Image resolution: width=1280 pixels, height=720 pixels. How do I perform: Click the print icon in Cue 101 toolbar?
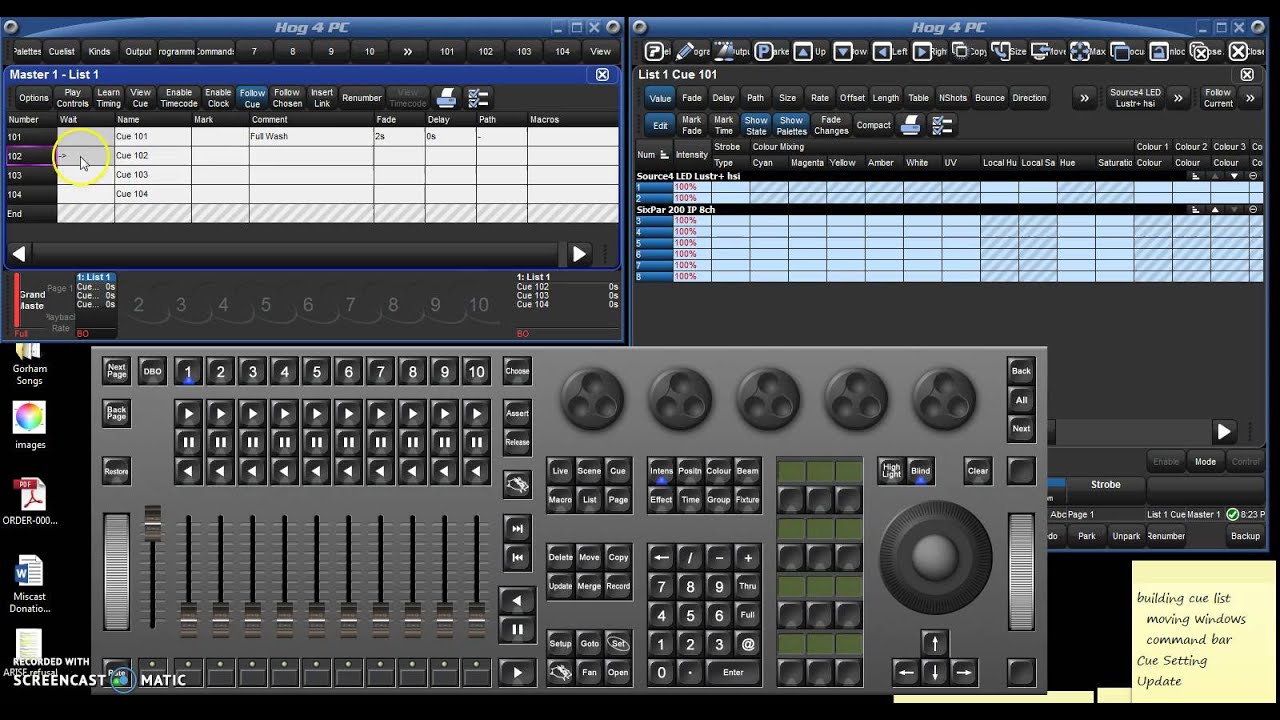[910, 125]
